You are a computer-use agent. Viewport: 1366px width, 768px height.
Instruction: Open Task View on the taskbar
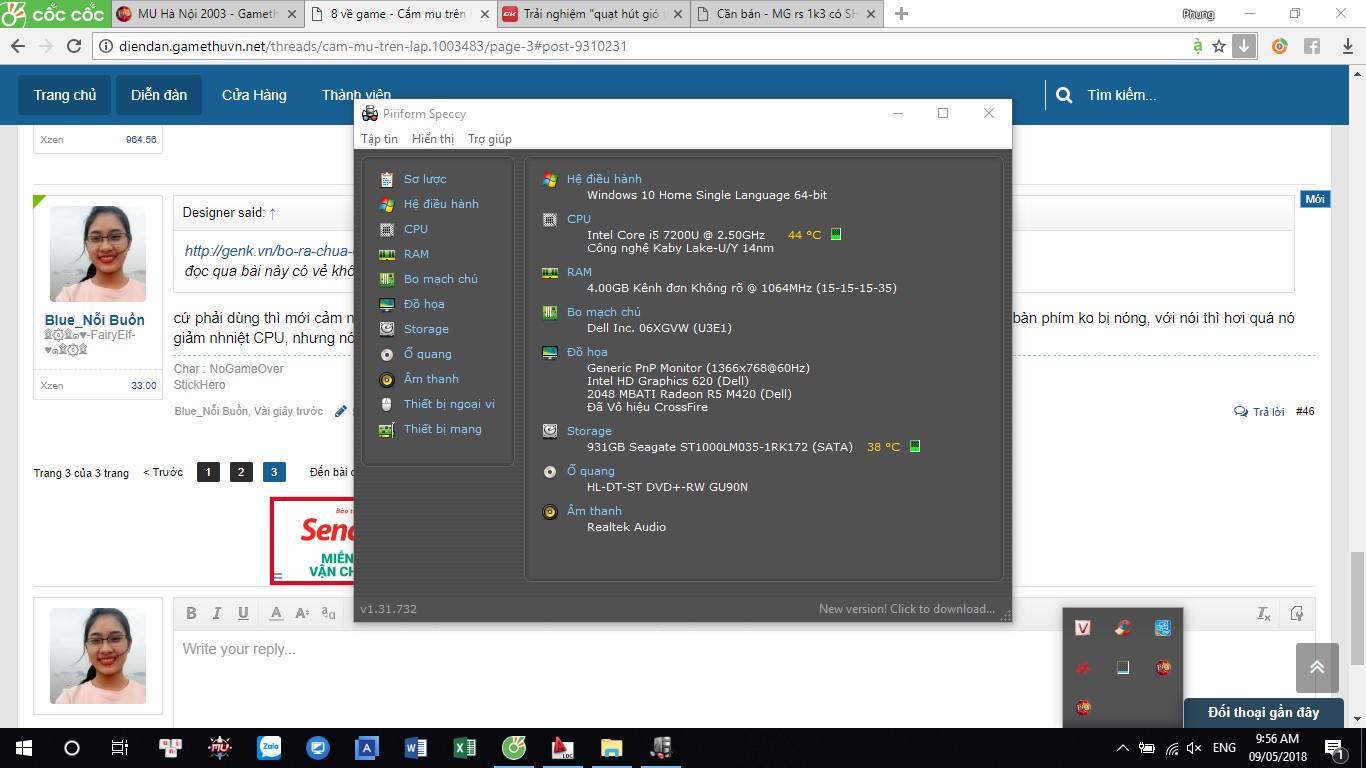119,747
